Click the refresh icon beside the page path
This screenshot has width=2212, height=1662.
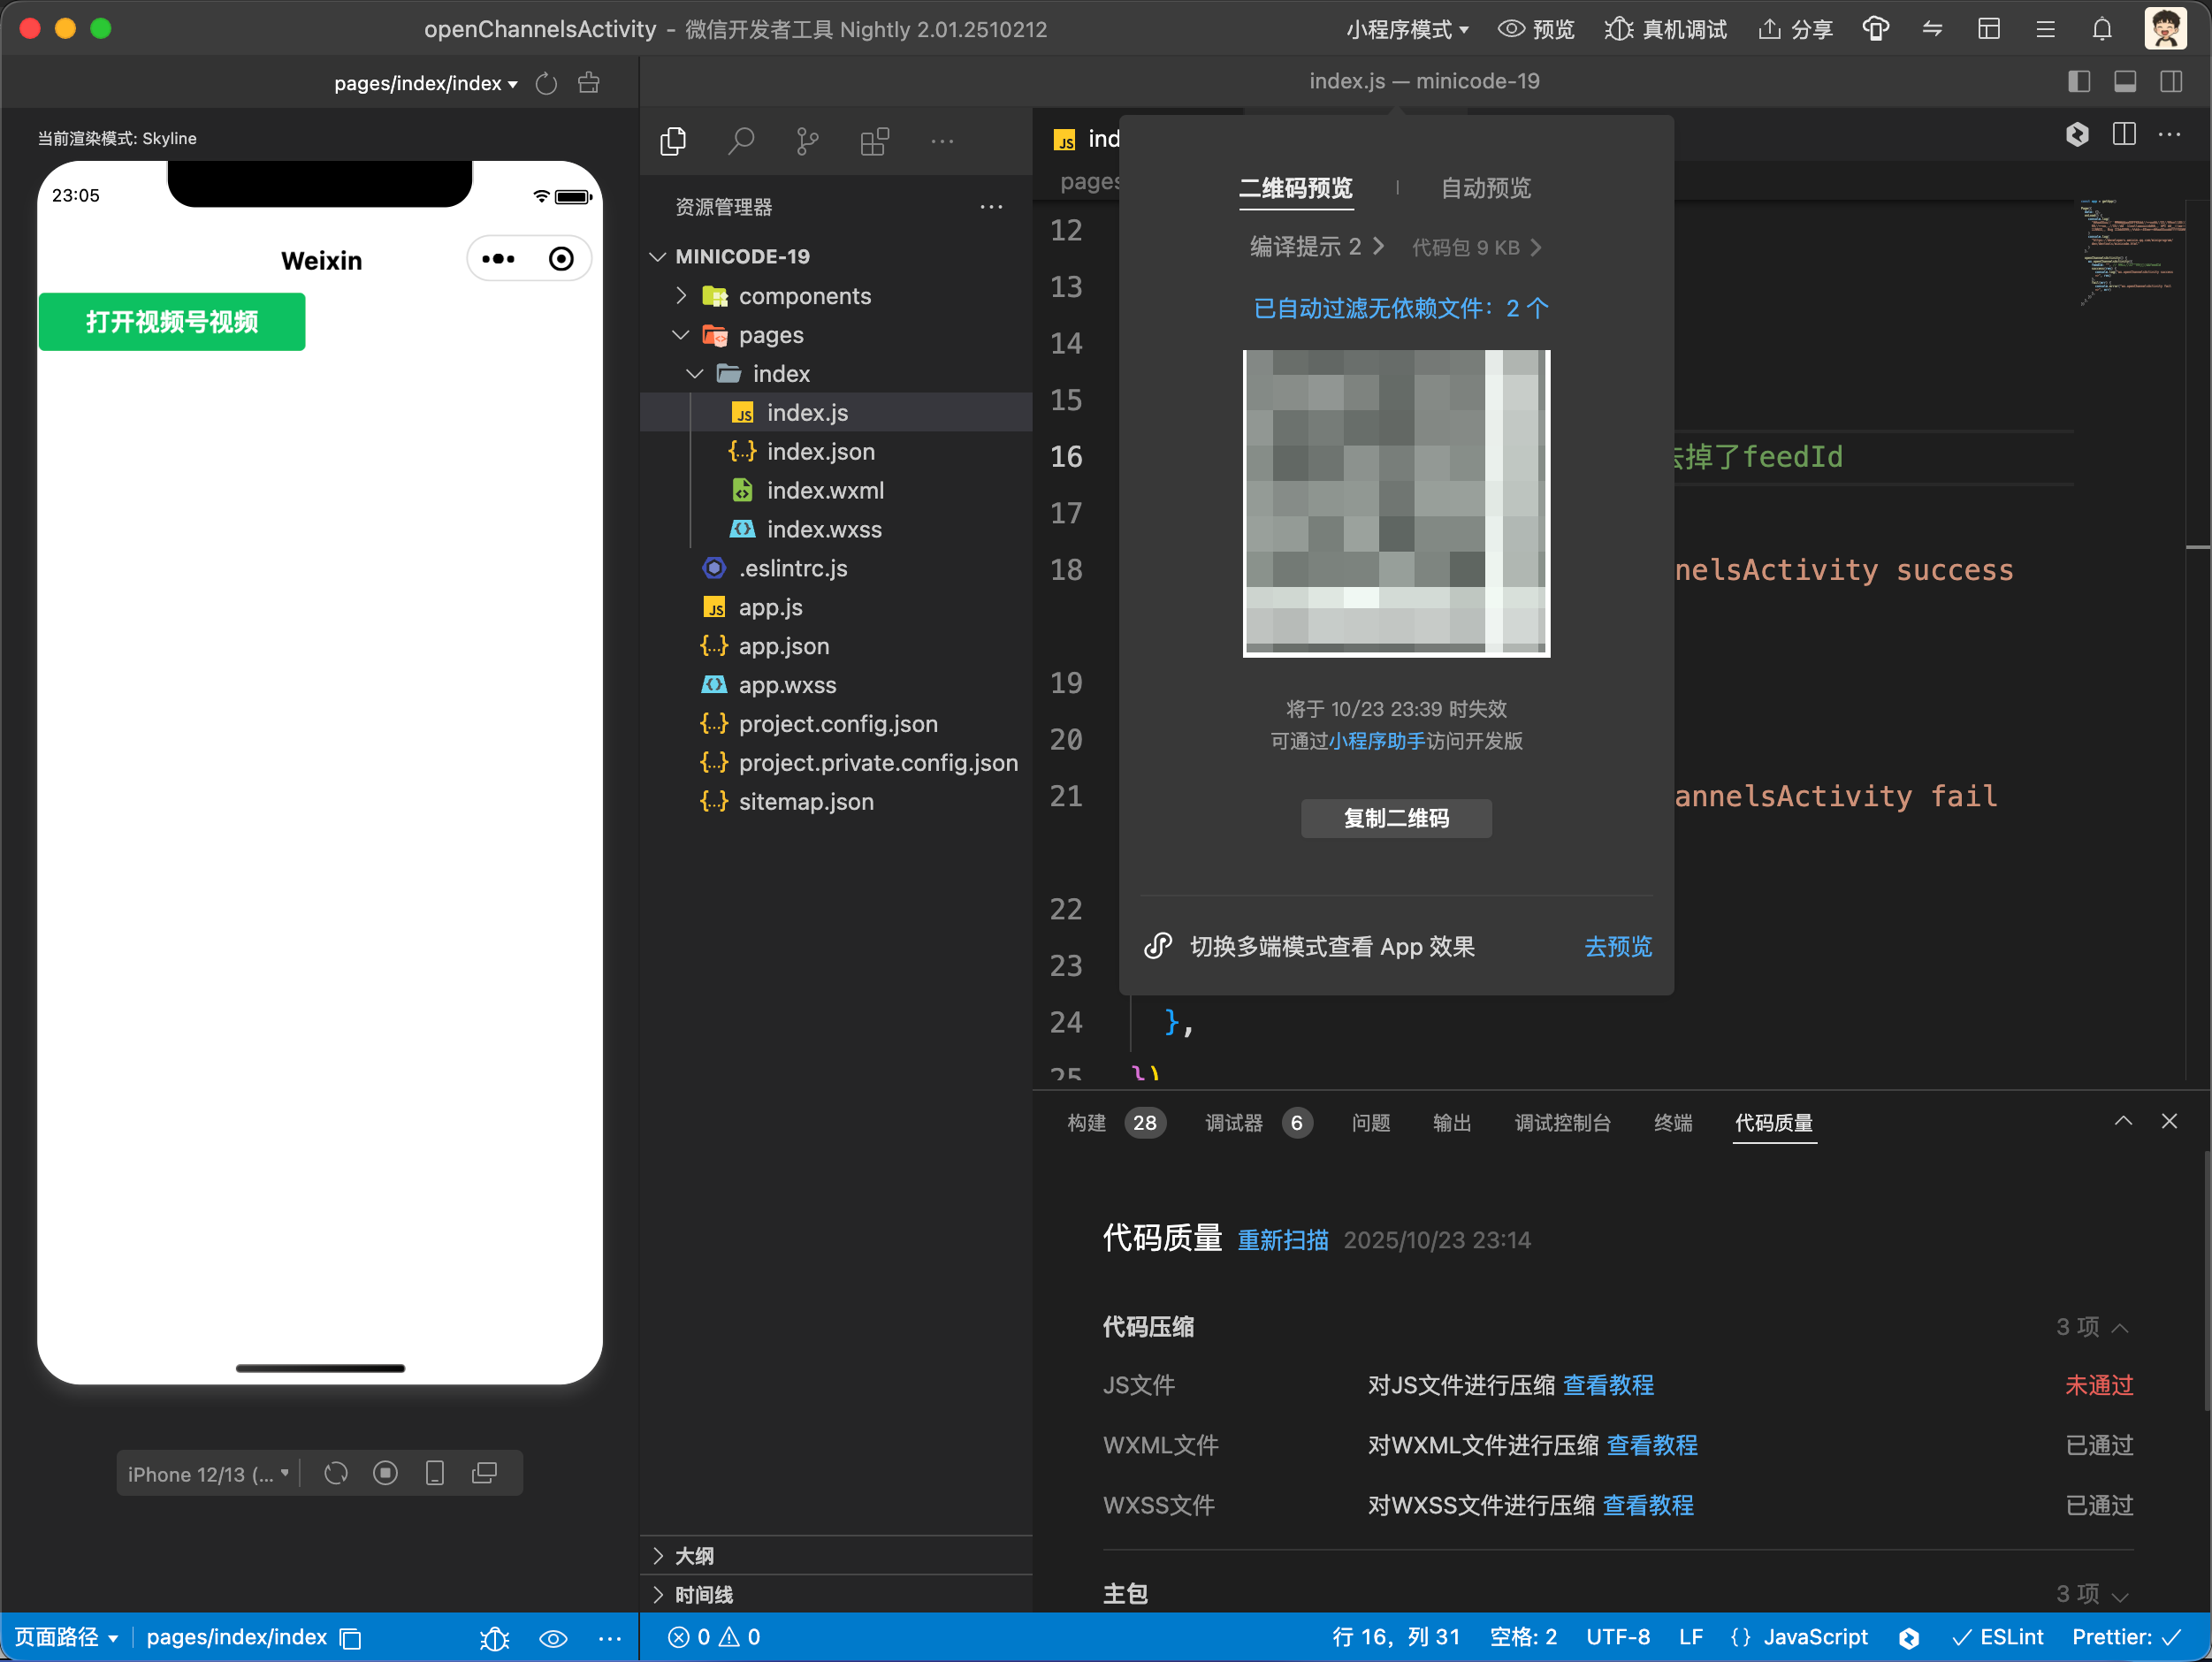[546, 84]
